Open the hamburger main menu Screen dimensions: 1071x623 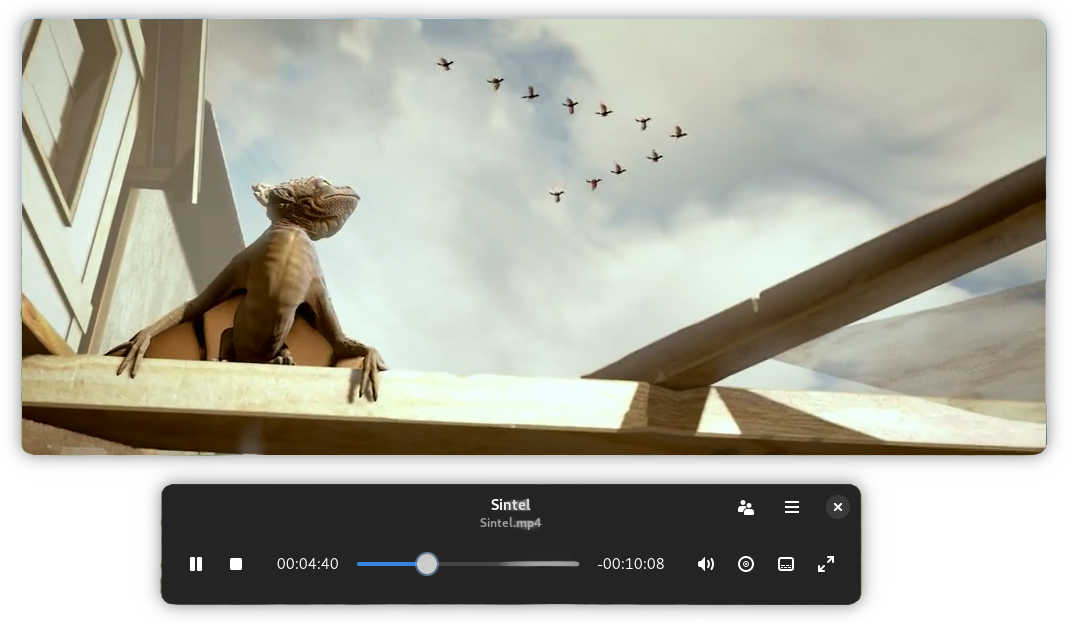tap(792, 507)
